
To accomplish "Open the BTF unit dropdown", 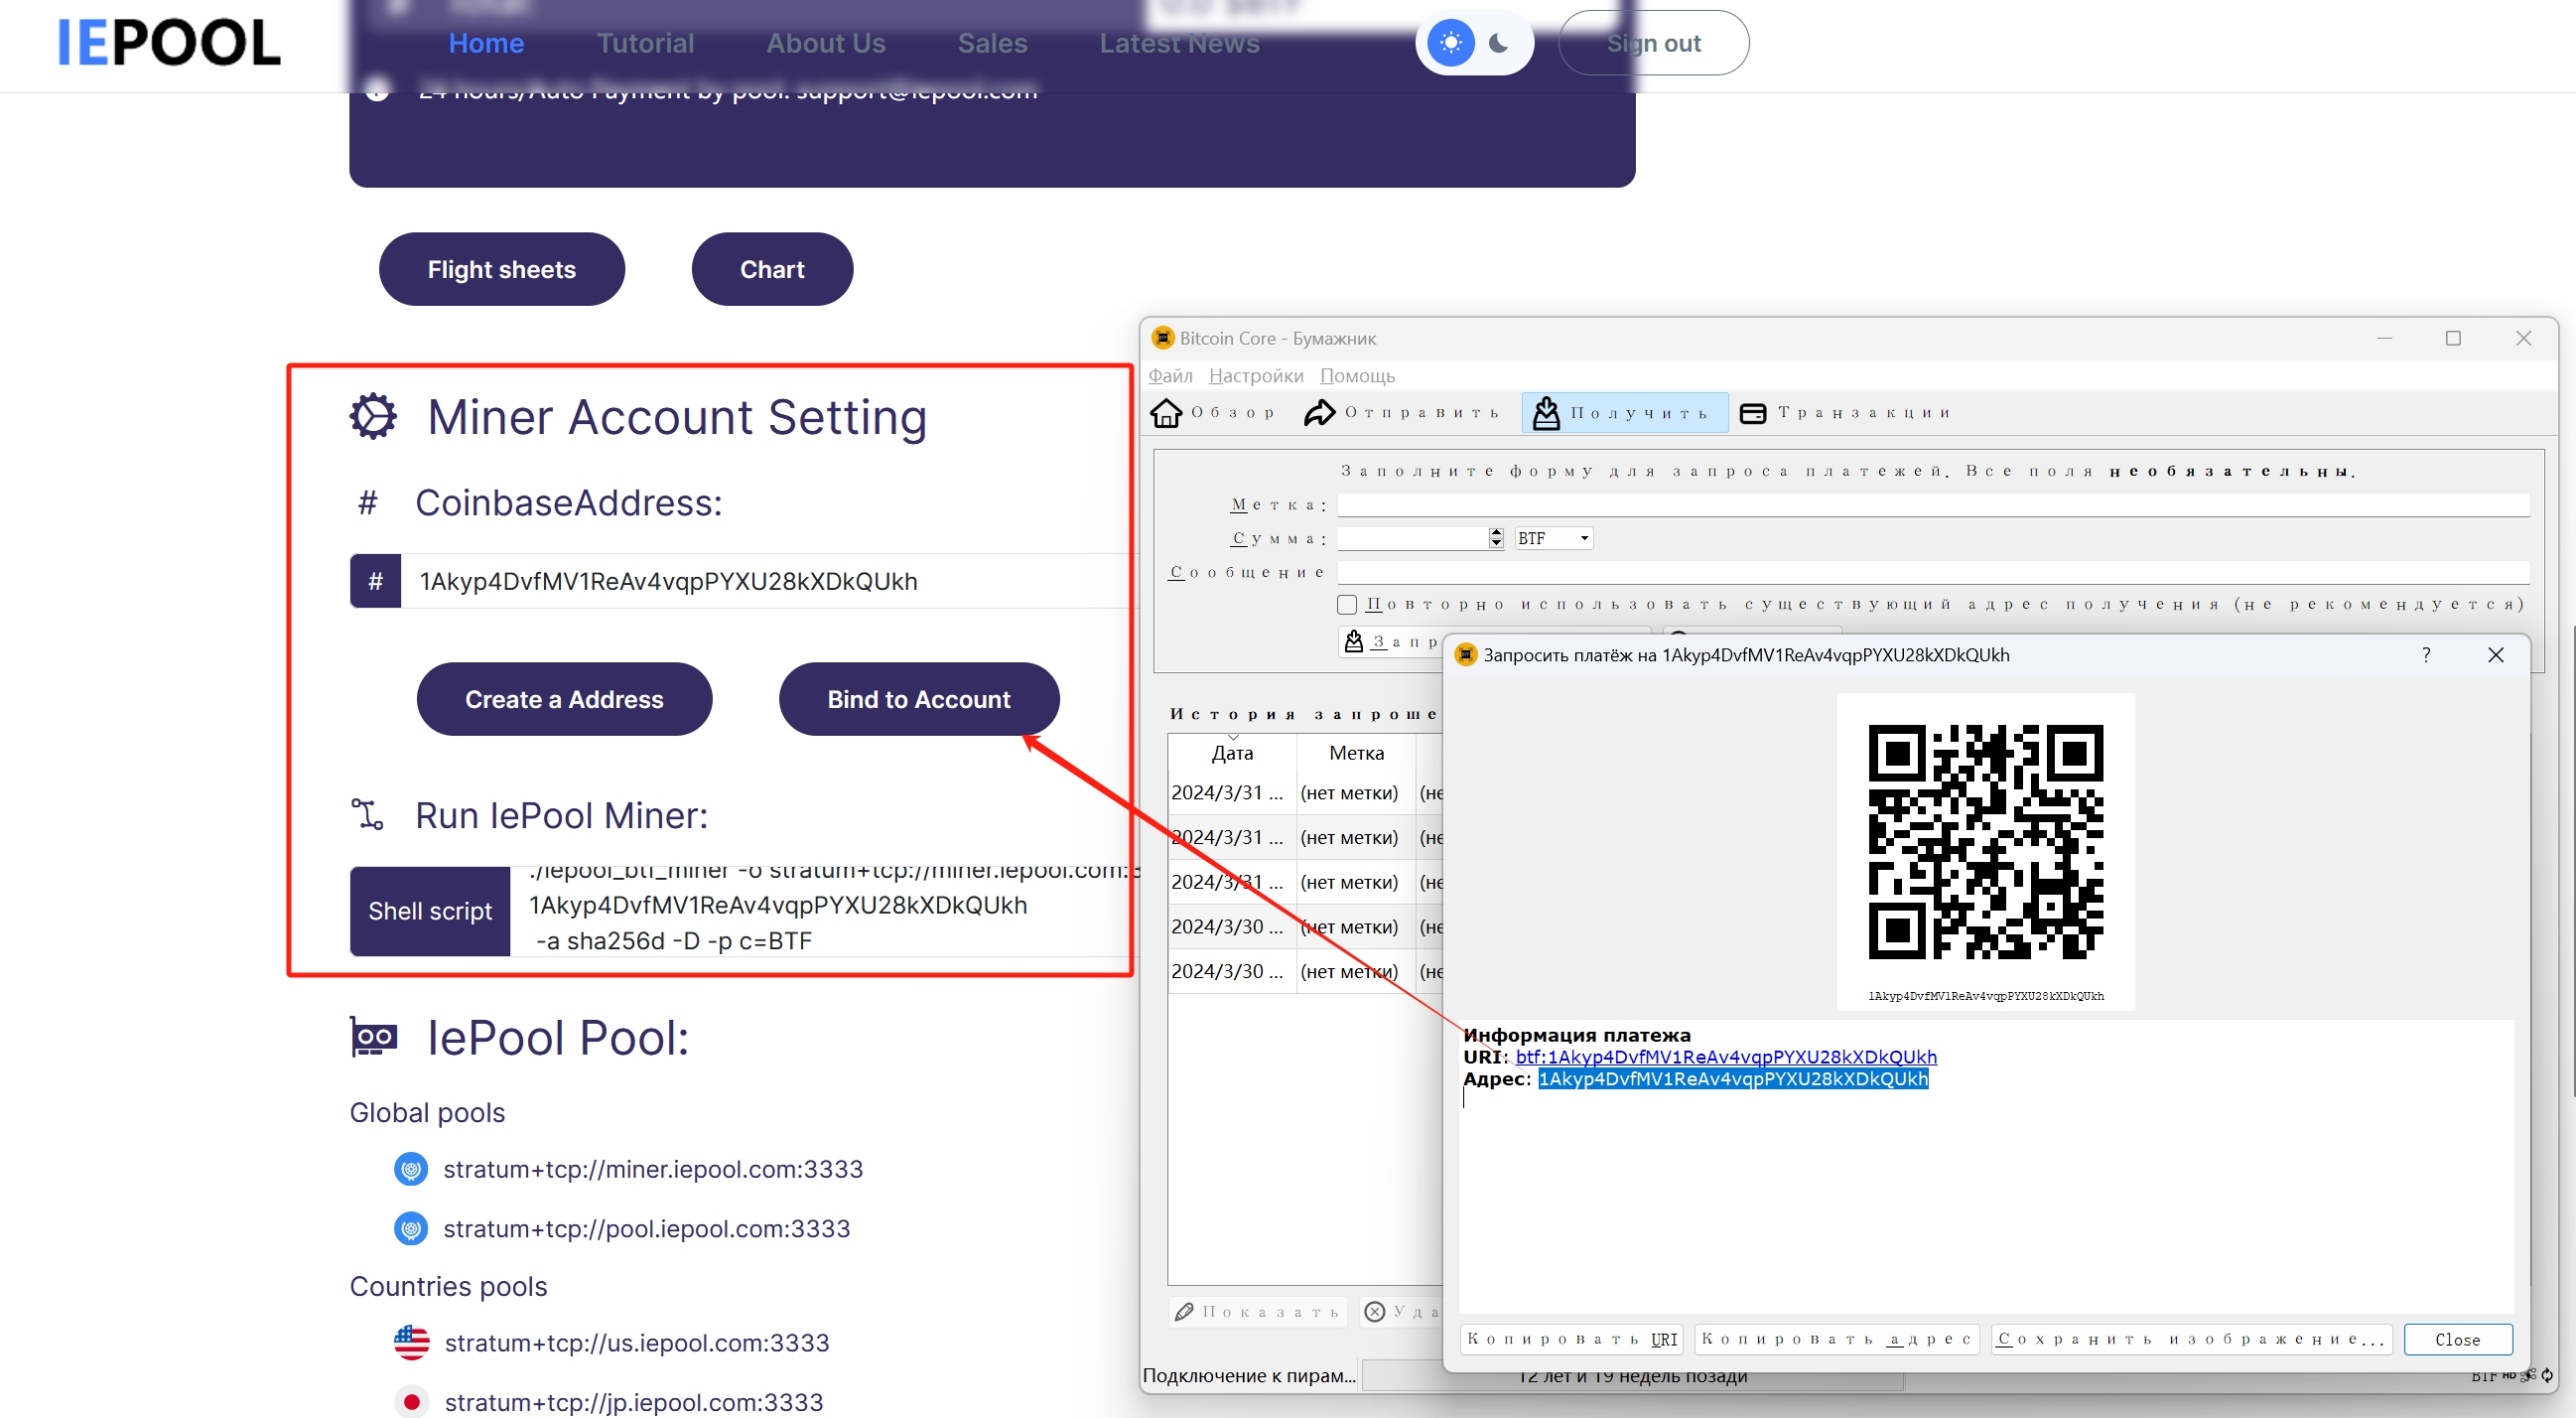I will [x=1553, y=538].
